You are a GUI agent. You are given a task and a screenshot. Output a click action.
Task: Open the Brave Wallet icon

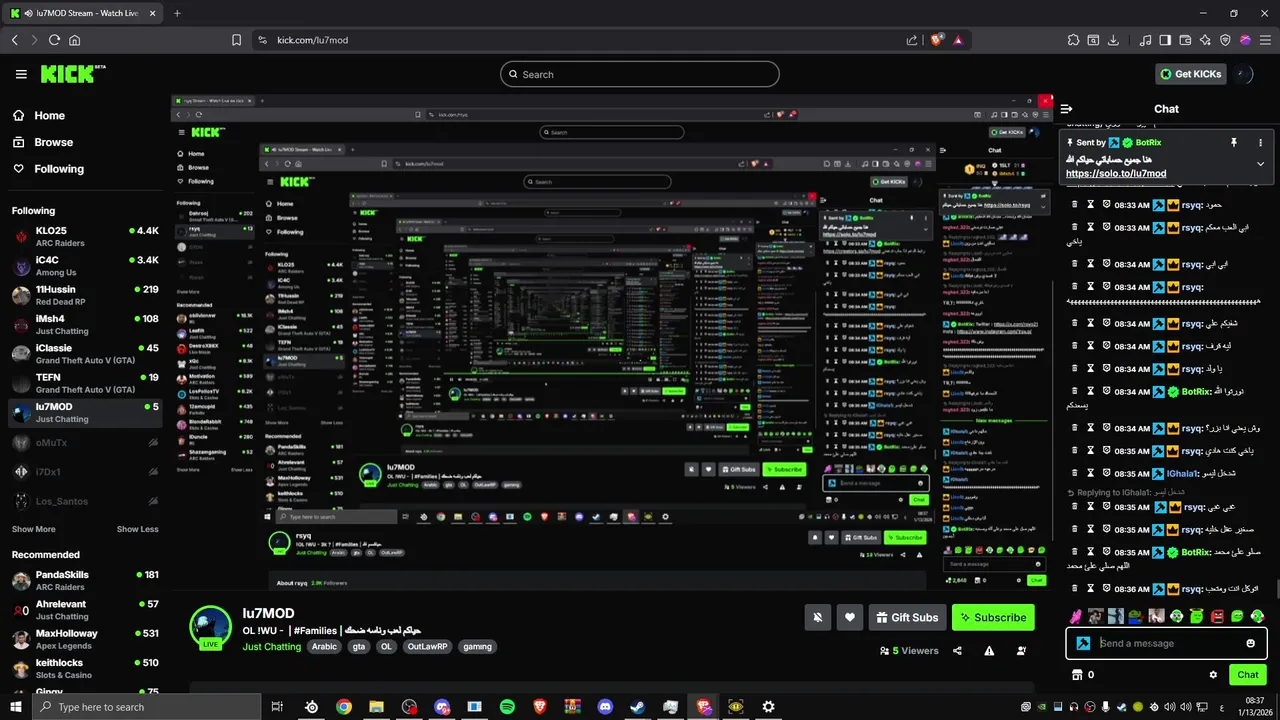point(1186,40)
